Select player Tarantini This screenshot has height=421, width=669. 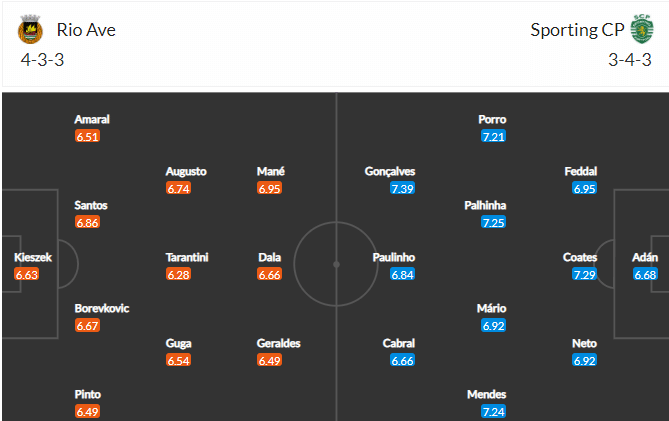point(187,257)
